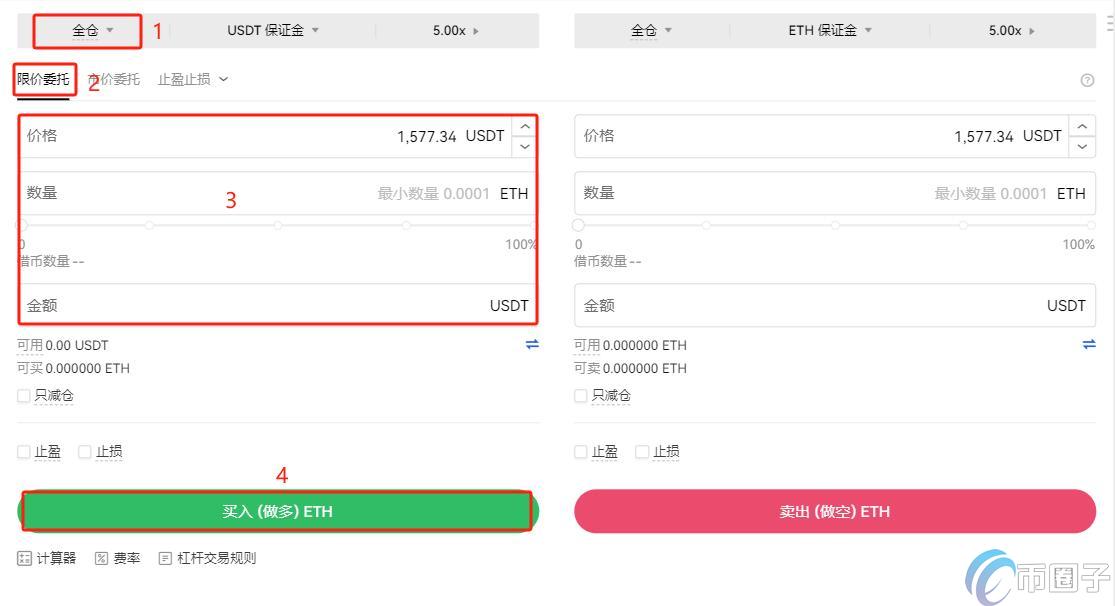Open the 全仓 margin mode dropdown
The height and width of the screenshot is (606, 1115).
pos(85,30)
